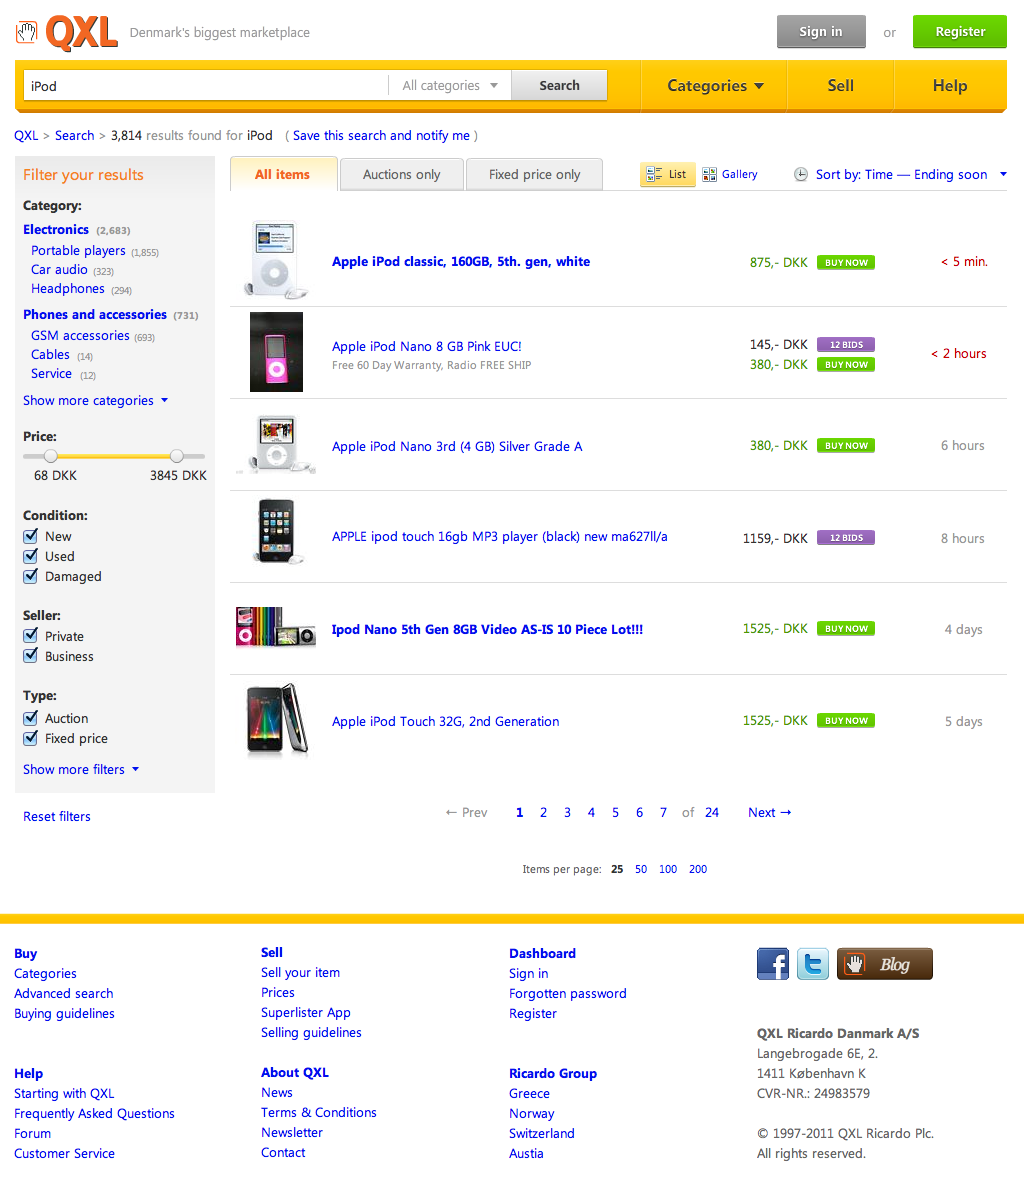Open the Facebook page icon
Image resolution: width=1024 pixels, height=1200 pixels.
(x=773, y=964)
